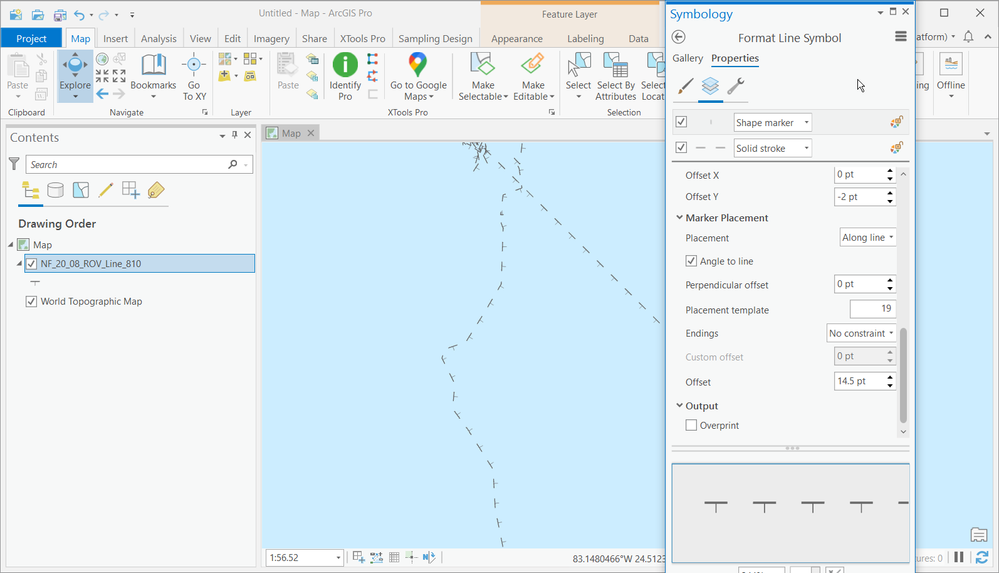Screen dimensions: 999x573
Task: Open the Endings No constraint dropdown
Action: click(861, 333)
